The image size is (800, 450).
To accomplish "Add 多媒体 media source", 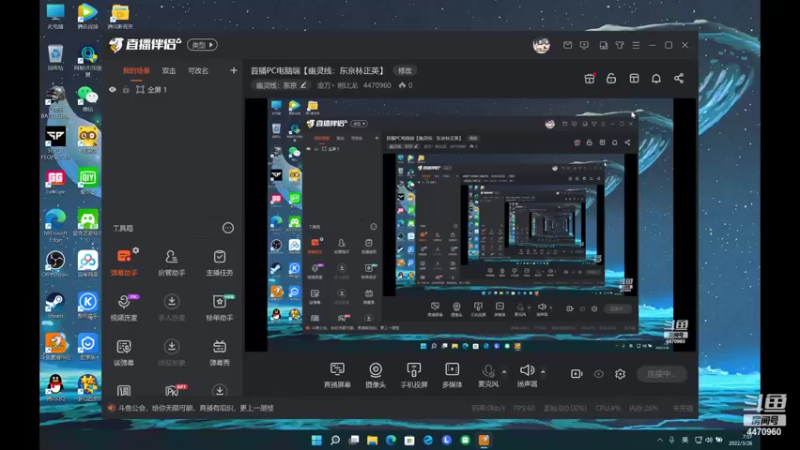I will (x=452, y=374).
